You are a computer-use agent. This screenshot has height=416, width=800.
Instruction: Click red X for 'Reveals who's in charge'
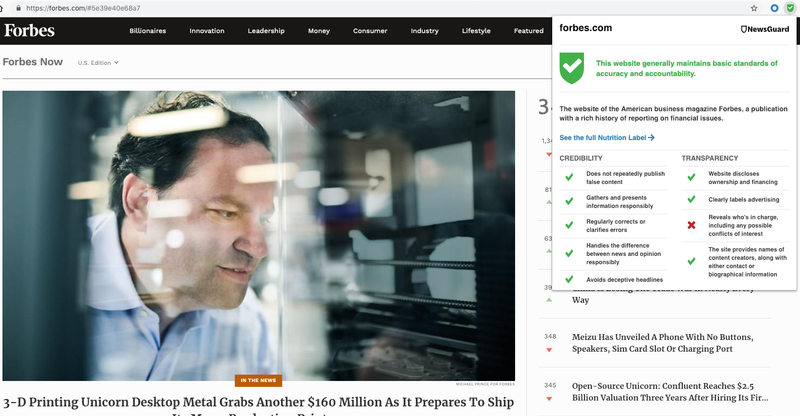[x=691, y=225]
